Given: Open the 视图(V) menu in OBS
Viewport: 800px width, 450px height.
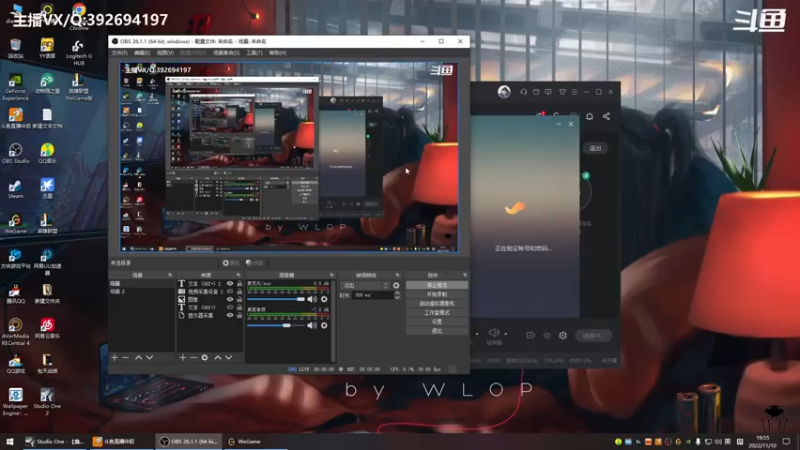Looking at the screenshot, I should click(165, 53).
